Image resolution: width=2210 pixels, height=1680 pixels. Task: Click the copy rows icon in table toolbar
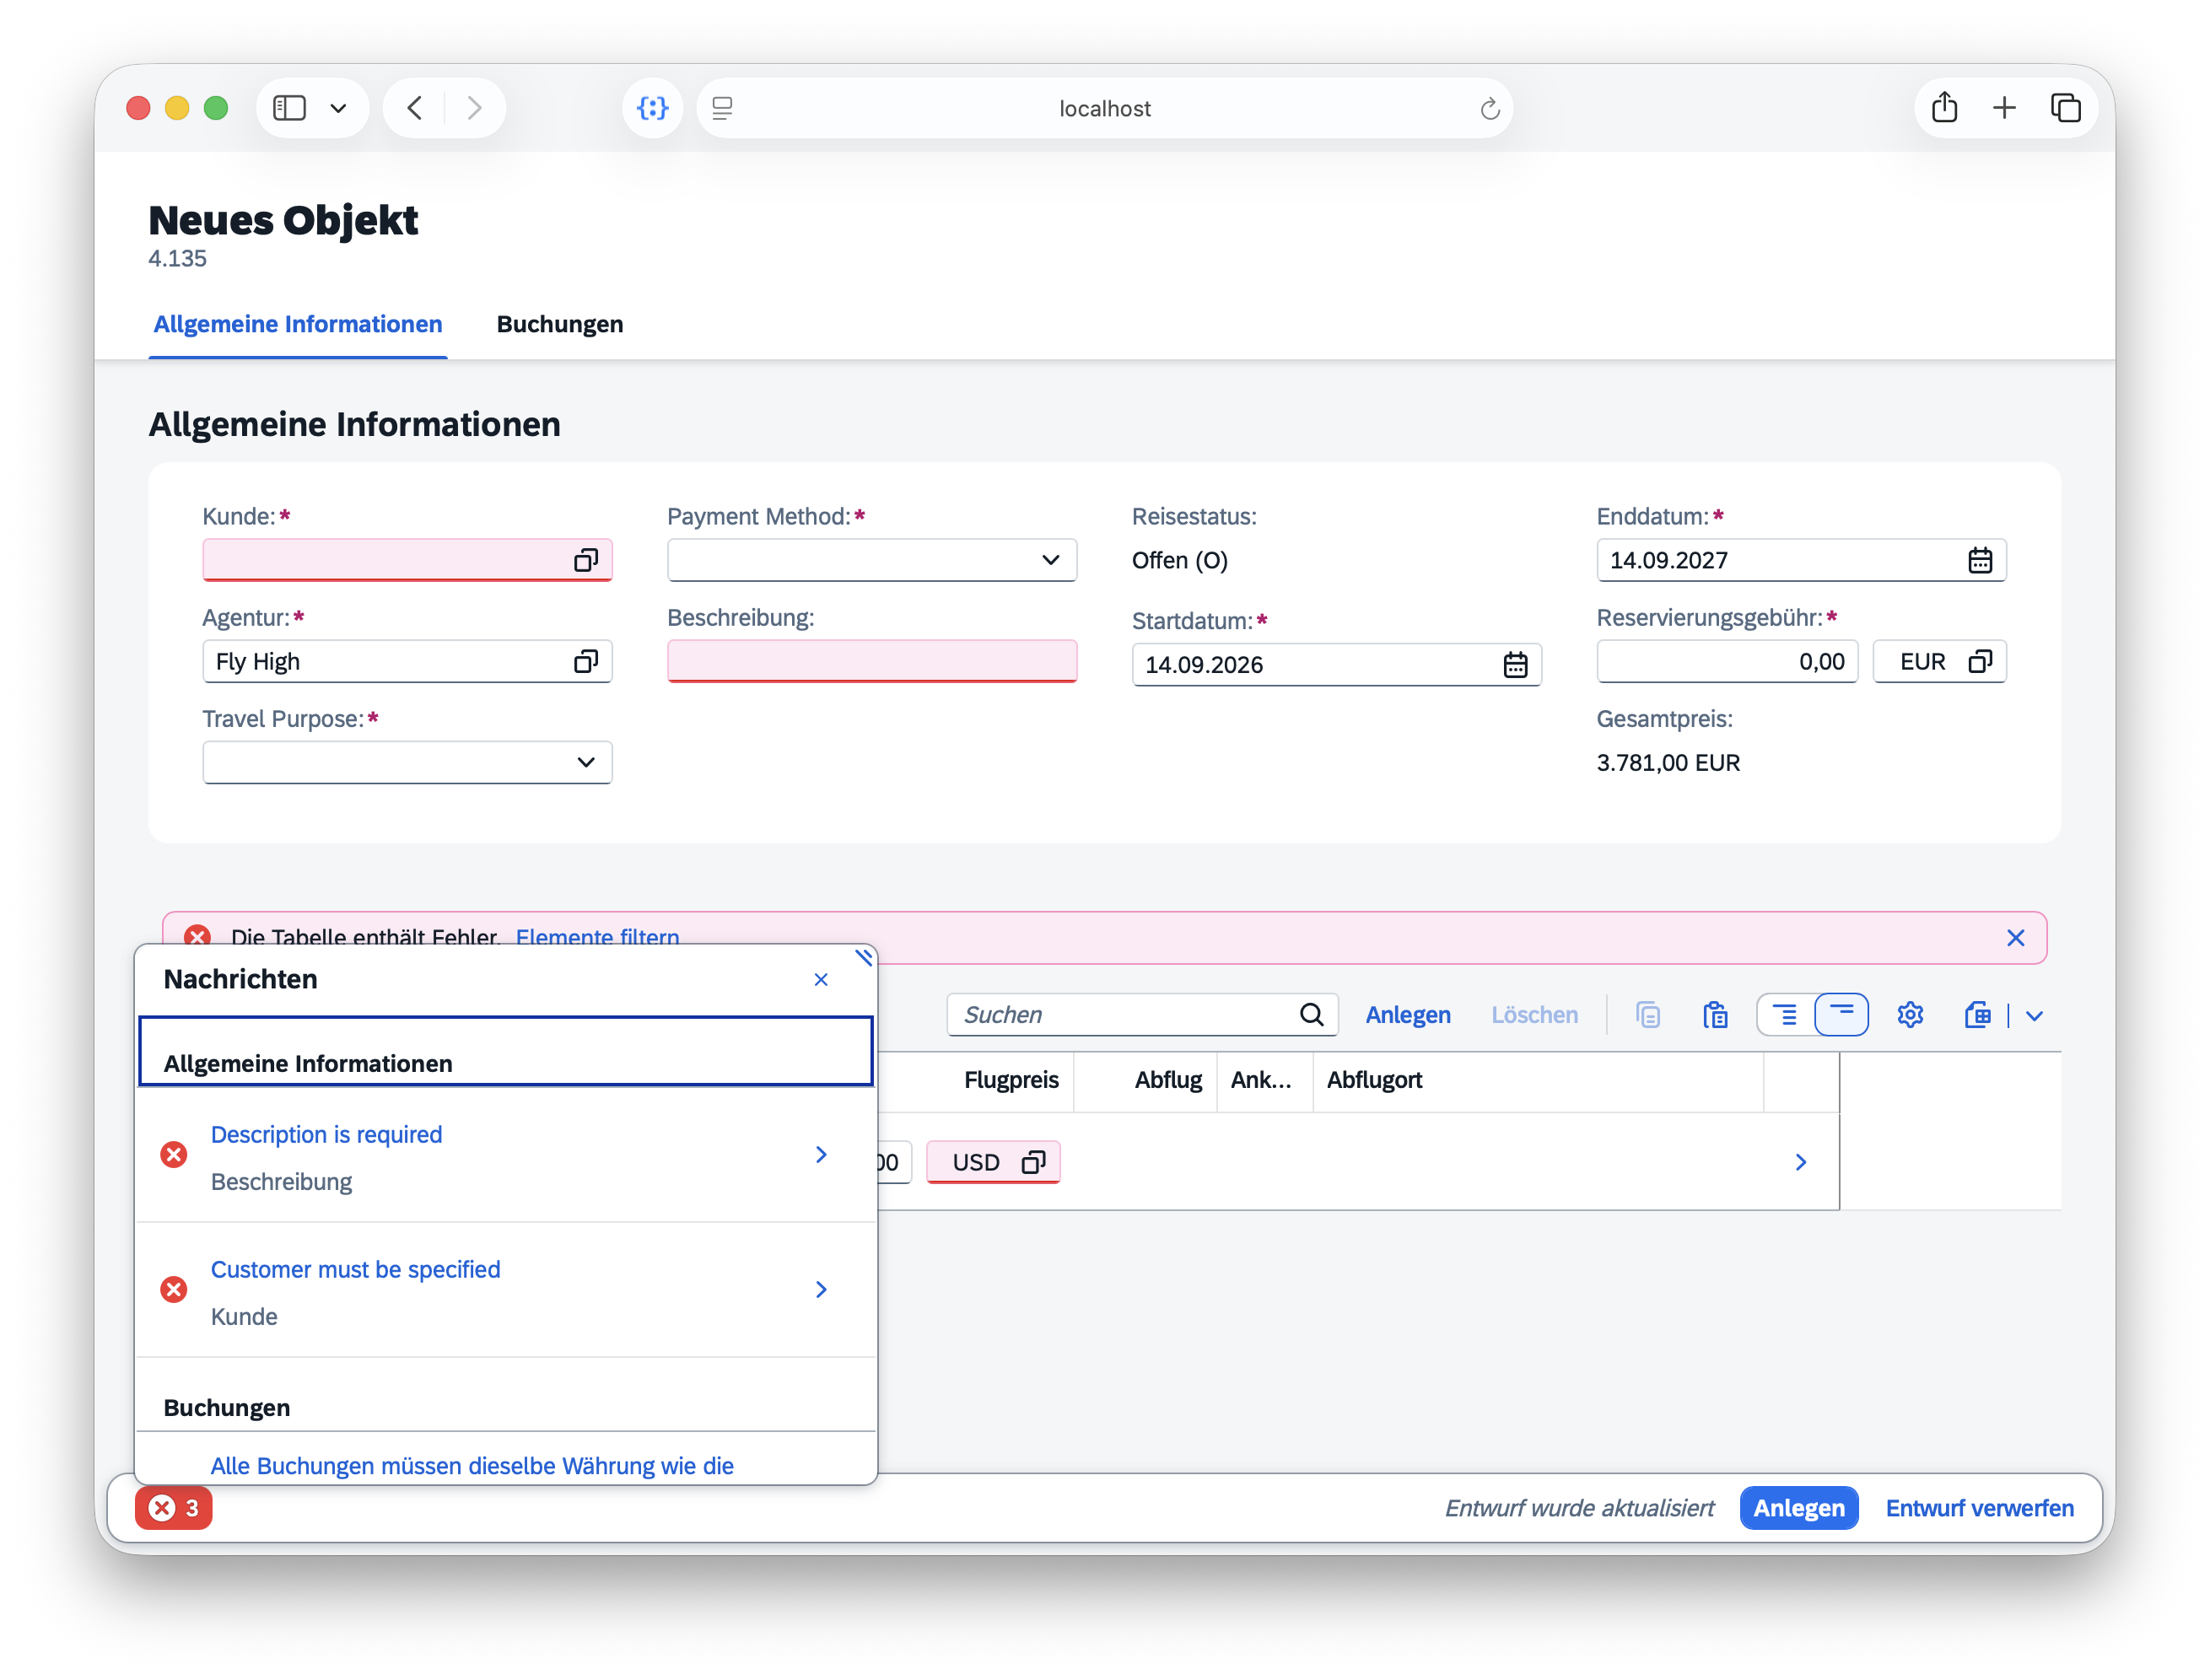1648,1015
